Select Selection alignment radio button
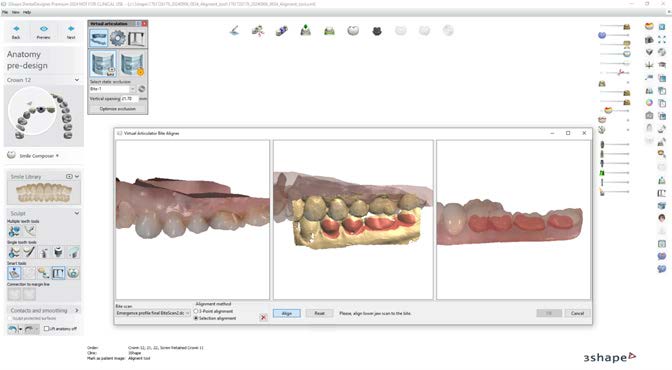Screen dimensions: 672x370 [196, 318]
